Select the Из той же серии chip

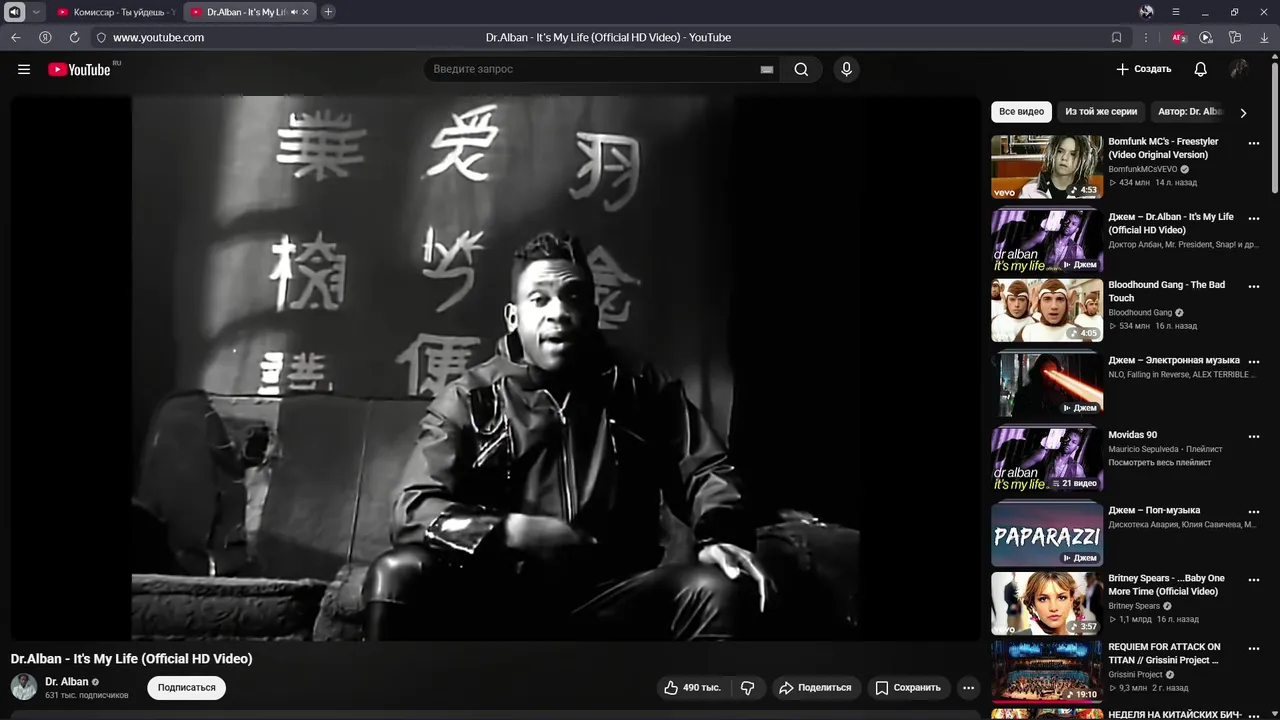(x=1101, y=112)
